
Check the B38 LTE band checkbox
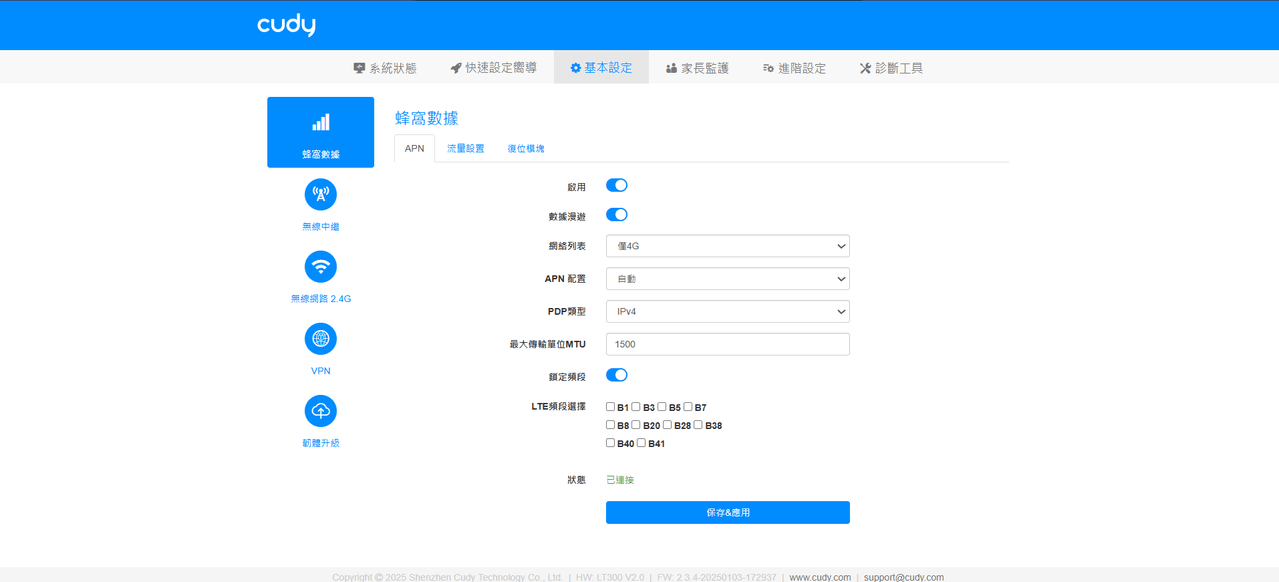click(x=698, y=425)
